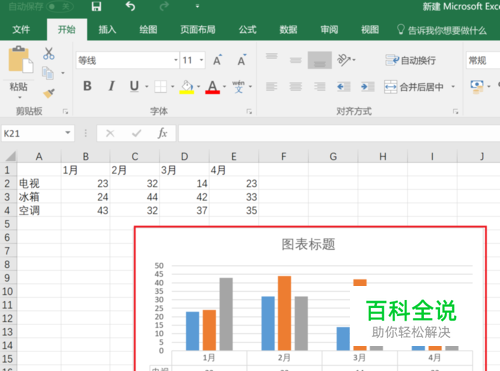The image size is (500, 371).
Task: Click the Select All corner triangle
Action: click(x=10, y=156)
